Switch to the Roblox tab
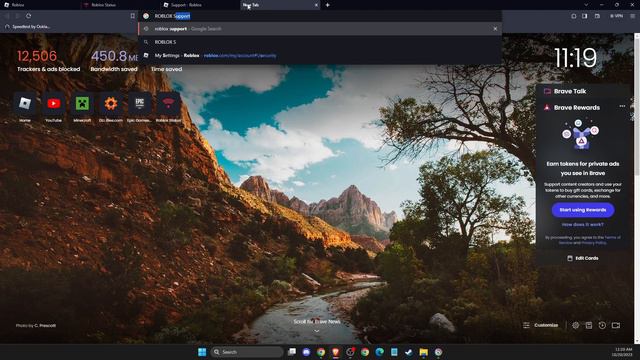 tap(39, 5)
